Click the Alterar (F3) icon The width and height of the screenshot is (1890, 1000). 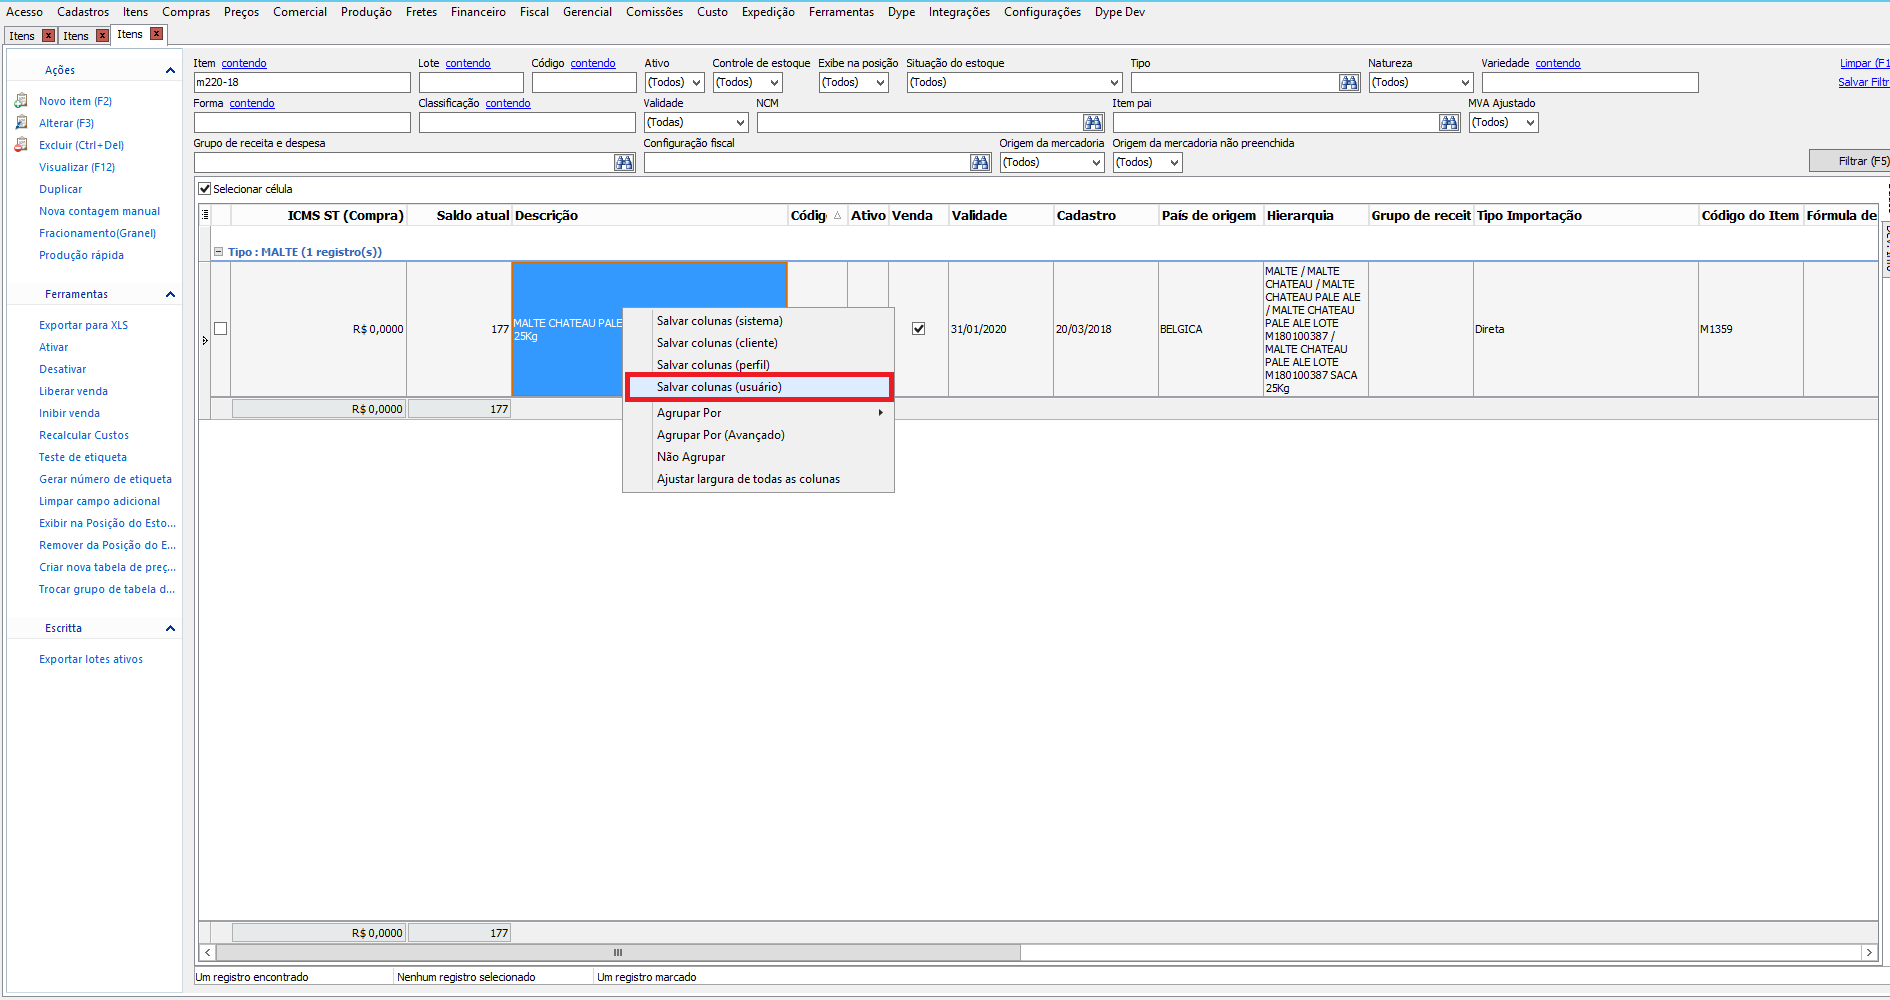click(x=21, y=123)
